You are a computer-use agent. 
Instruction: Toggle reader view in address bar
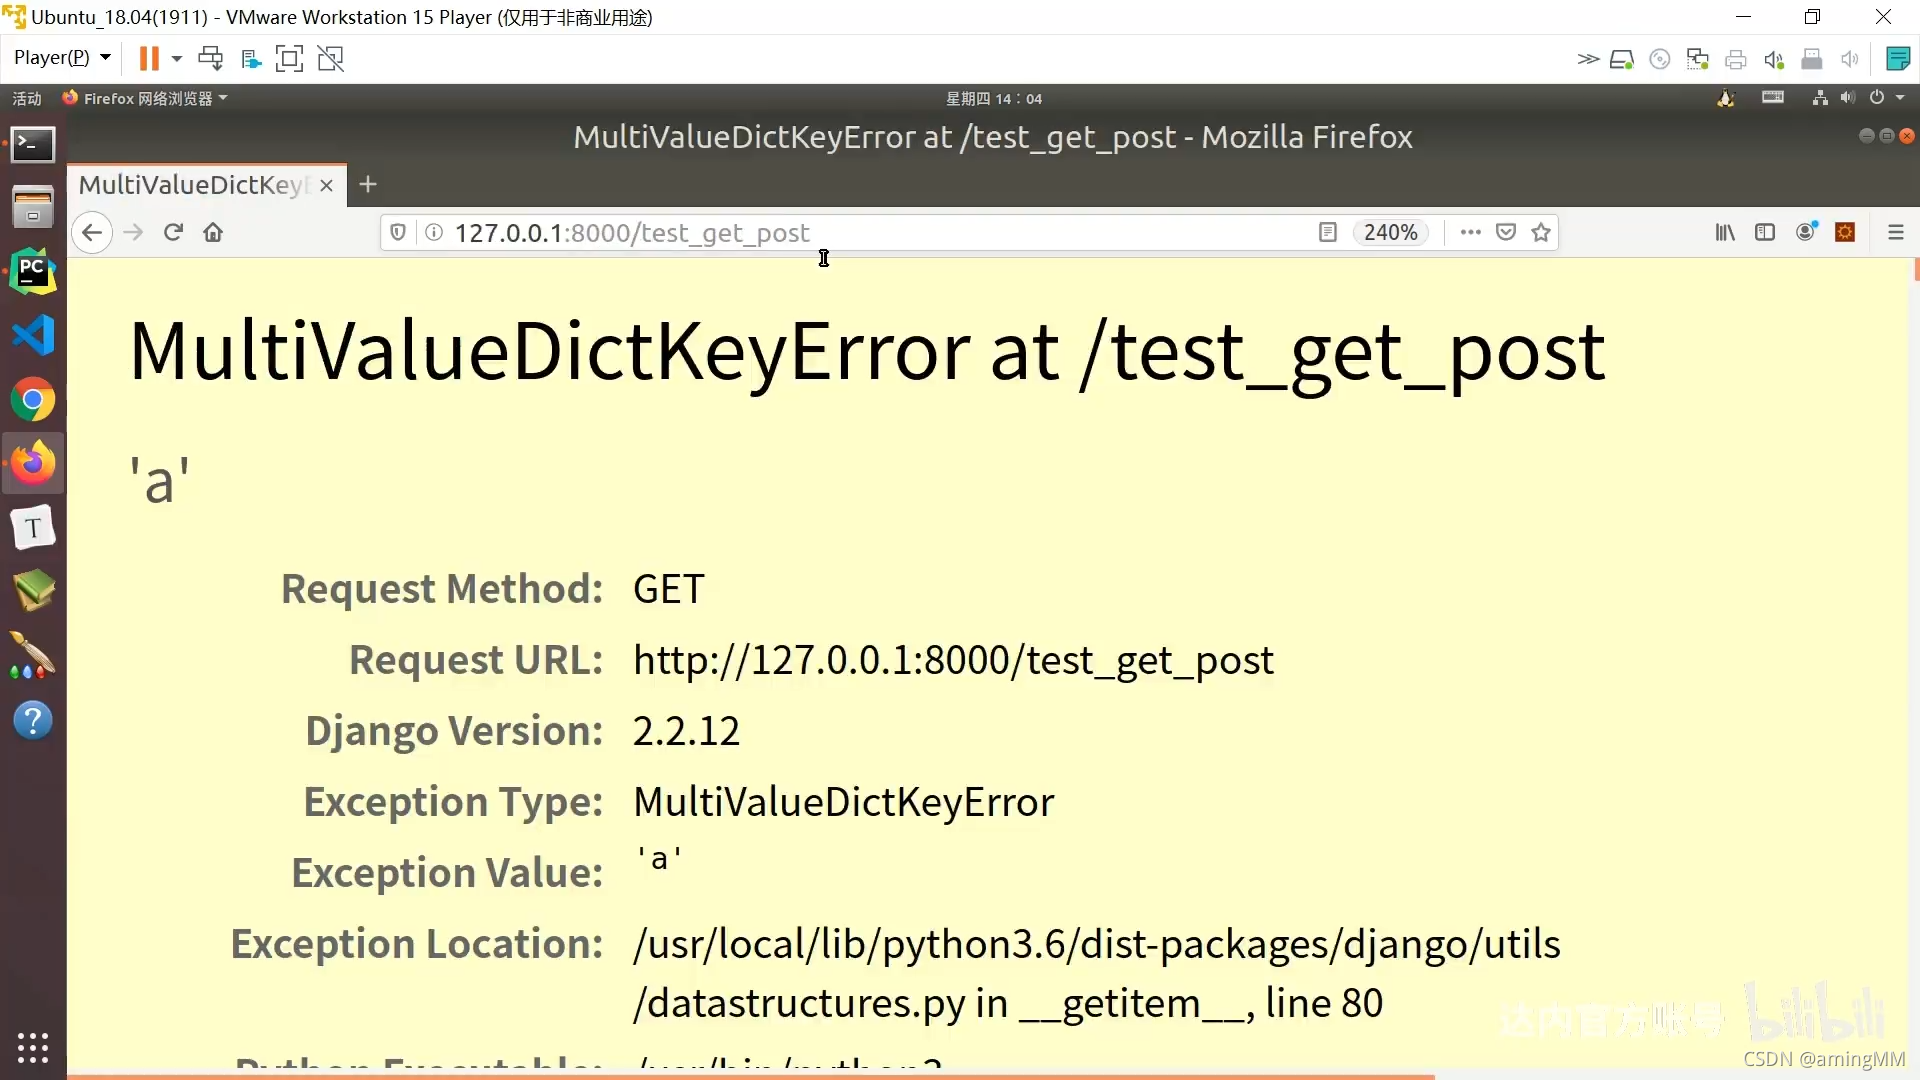(1327, 232)
